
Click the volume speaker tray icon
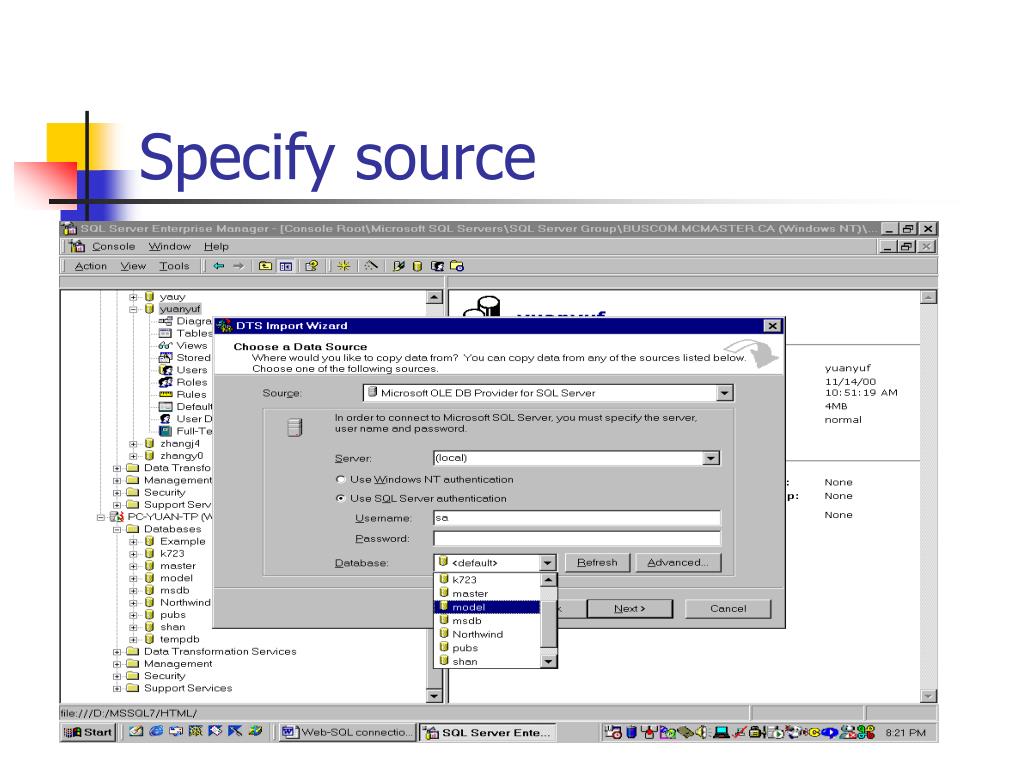702,732
